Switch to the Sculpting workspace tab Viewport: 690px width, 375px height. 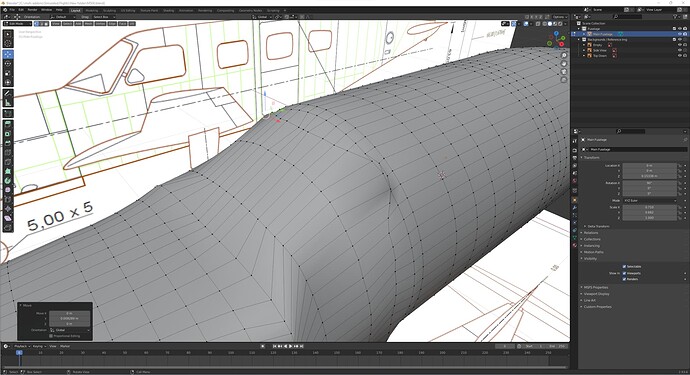[x=110, y=10]
